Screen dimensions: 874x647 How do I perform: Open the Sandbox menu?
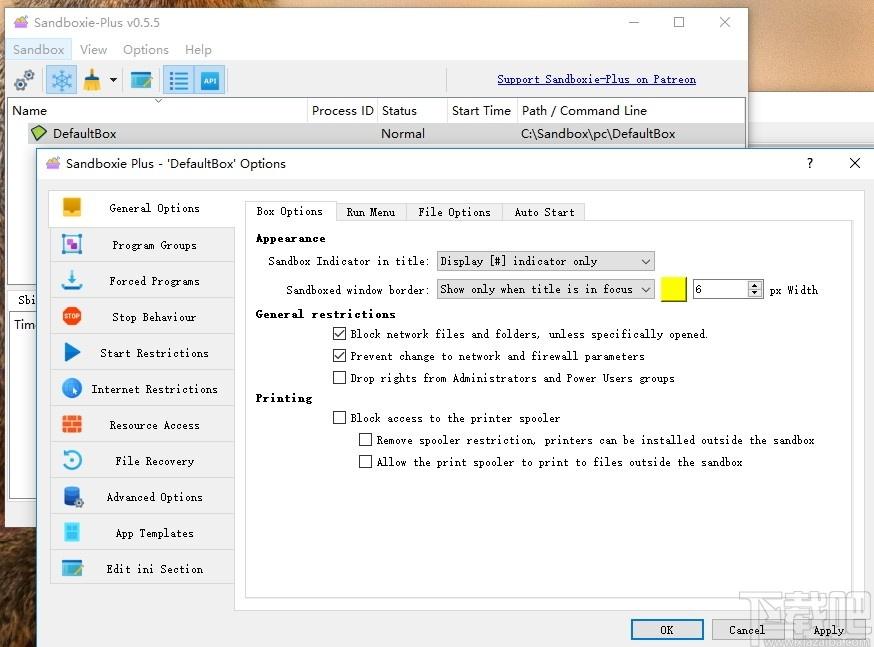point(38,50)
